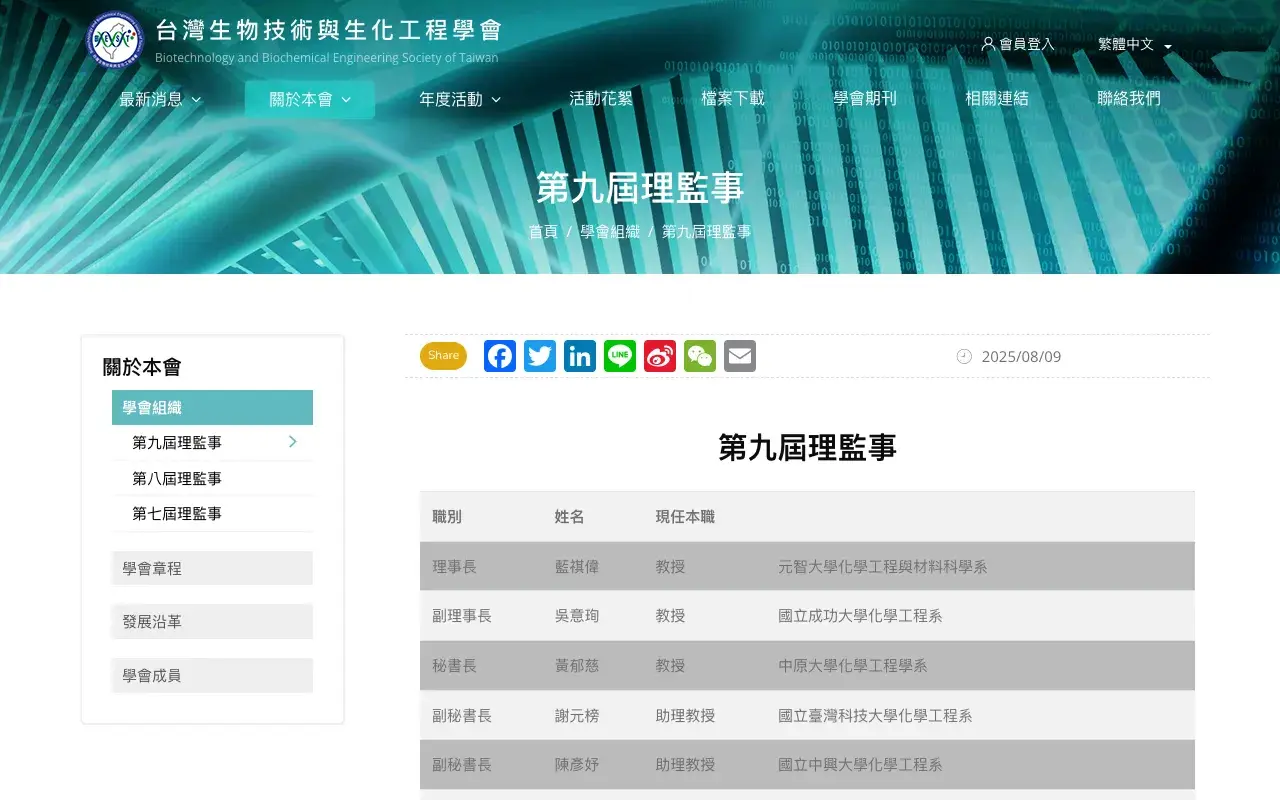Screen dimensions: 1280x800
Task: Click the date 2025/08/09
Action: [1021, 357]
